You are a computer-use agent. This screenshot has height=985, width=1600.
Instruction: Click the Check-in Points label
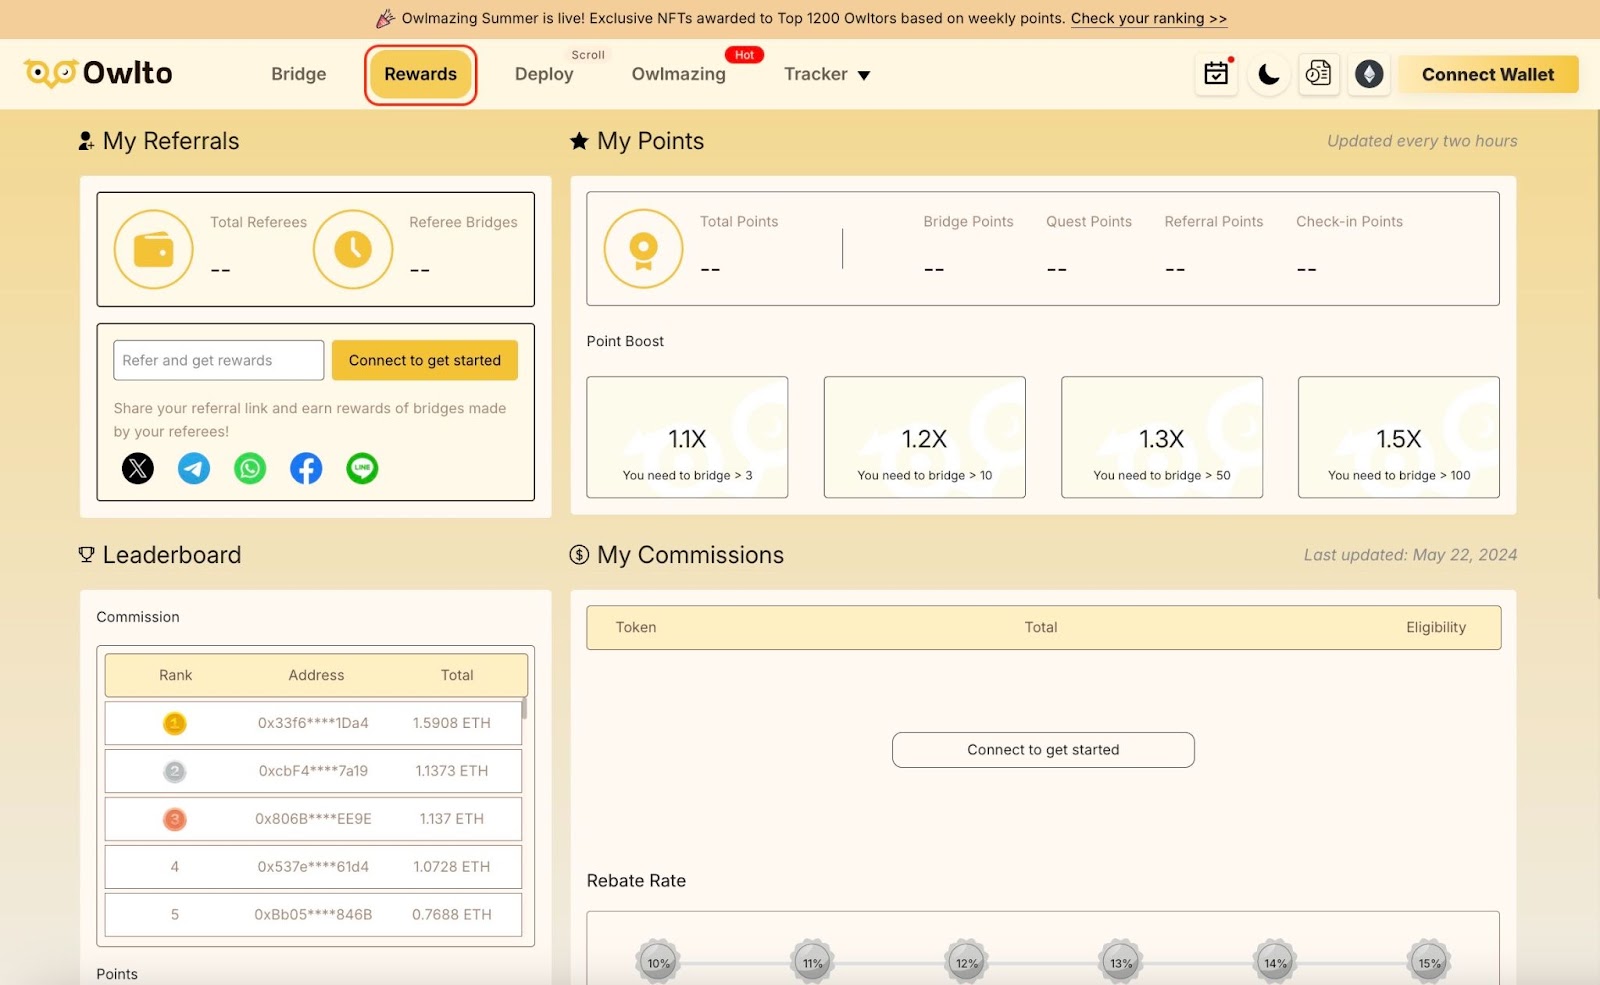pos(1349,222)
